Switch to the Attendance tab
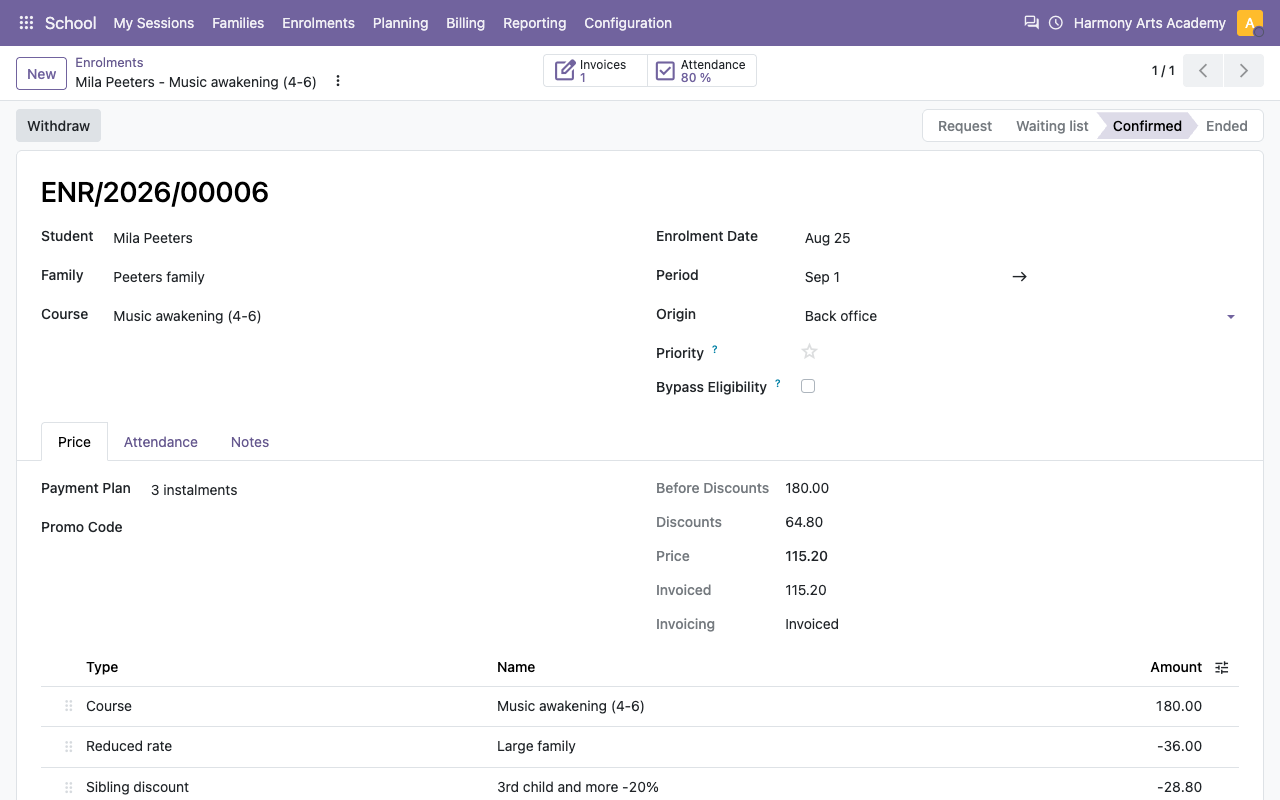The width and height of the screenshot is (1280, 800). [x=161, y=442]
